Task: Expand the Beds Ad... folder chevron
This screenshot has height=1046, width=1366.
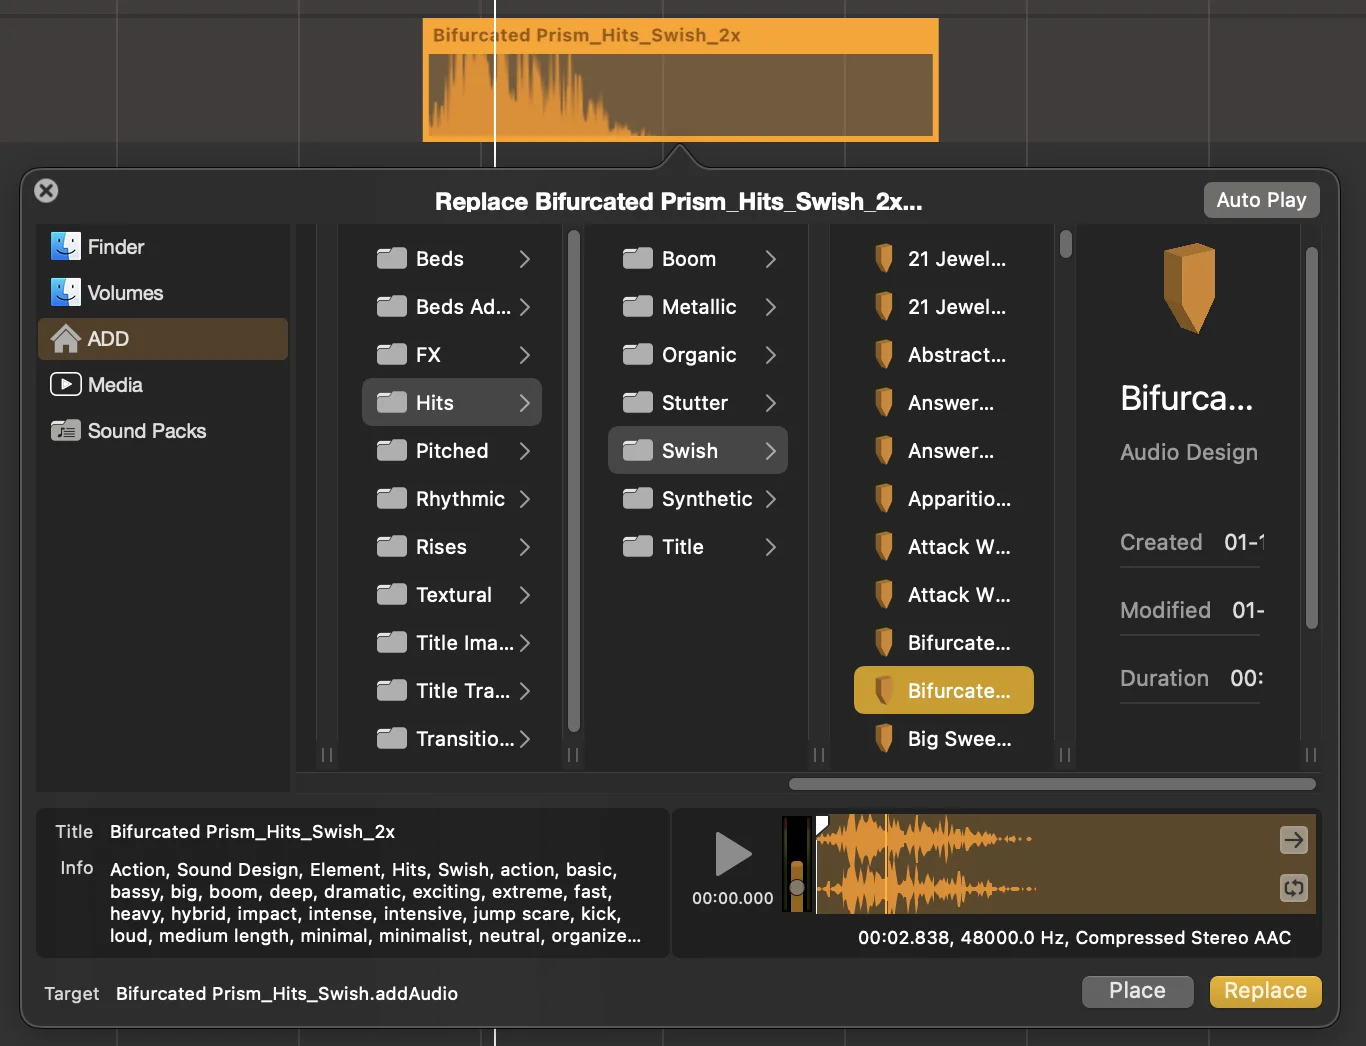Action: [525, 307]
